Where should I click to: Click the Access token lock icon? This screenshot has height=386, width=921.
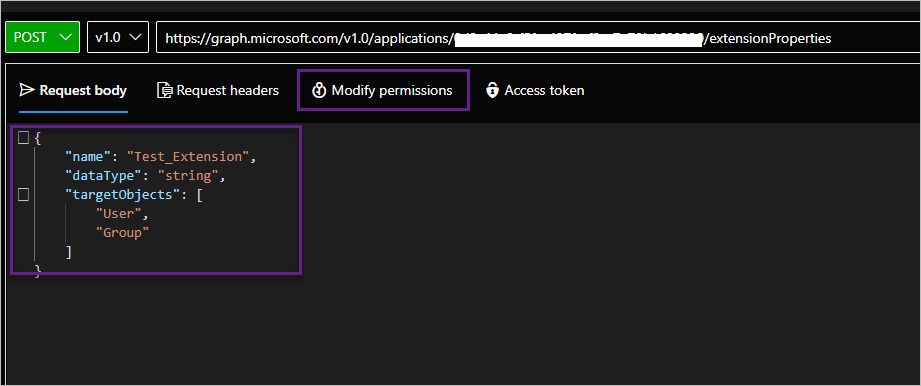[x=492, y=90]
